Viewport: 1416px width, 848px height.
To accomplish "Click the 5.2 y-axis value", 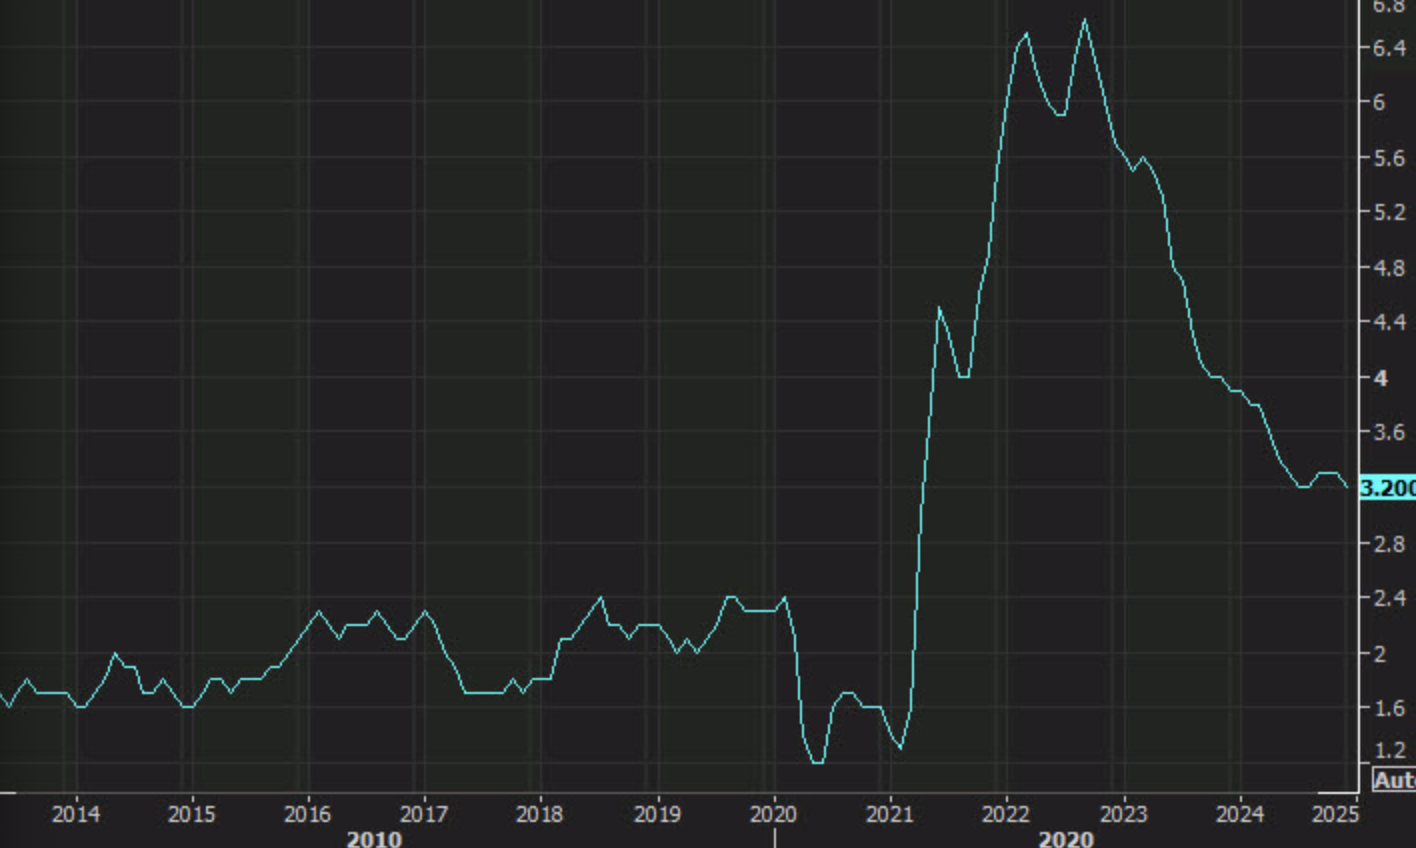I will [1389, 212].
